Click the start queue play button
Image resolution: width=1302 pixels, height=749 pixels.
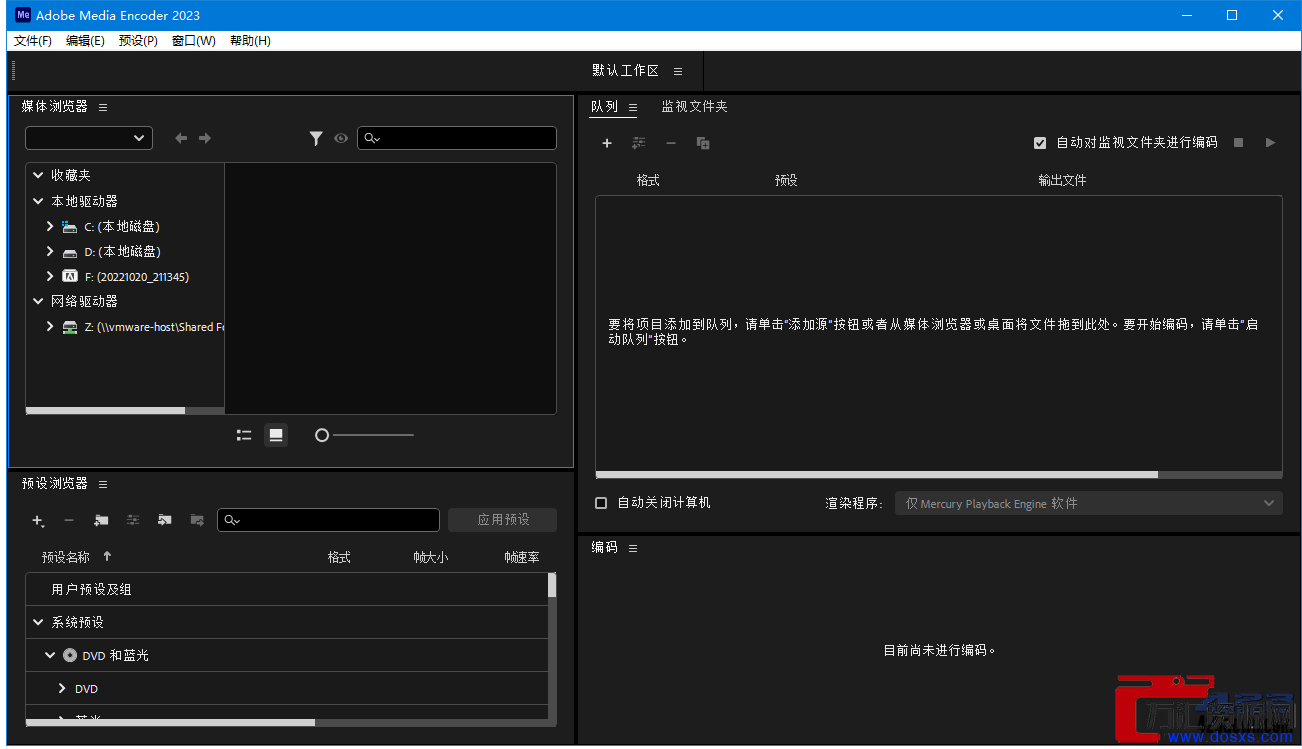click(1270, 143)
